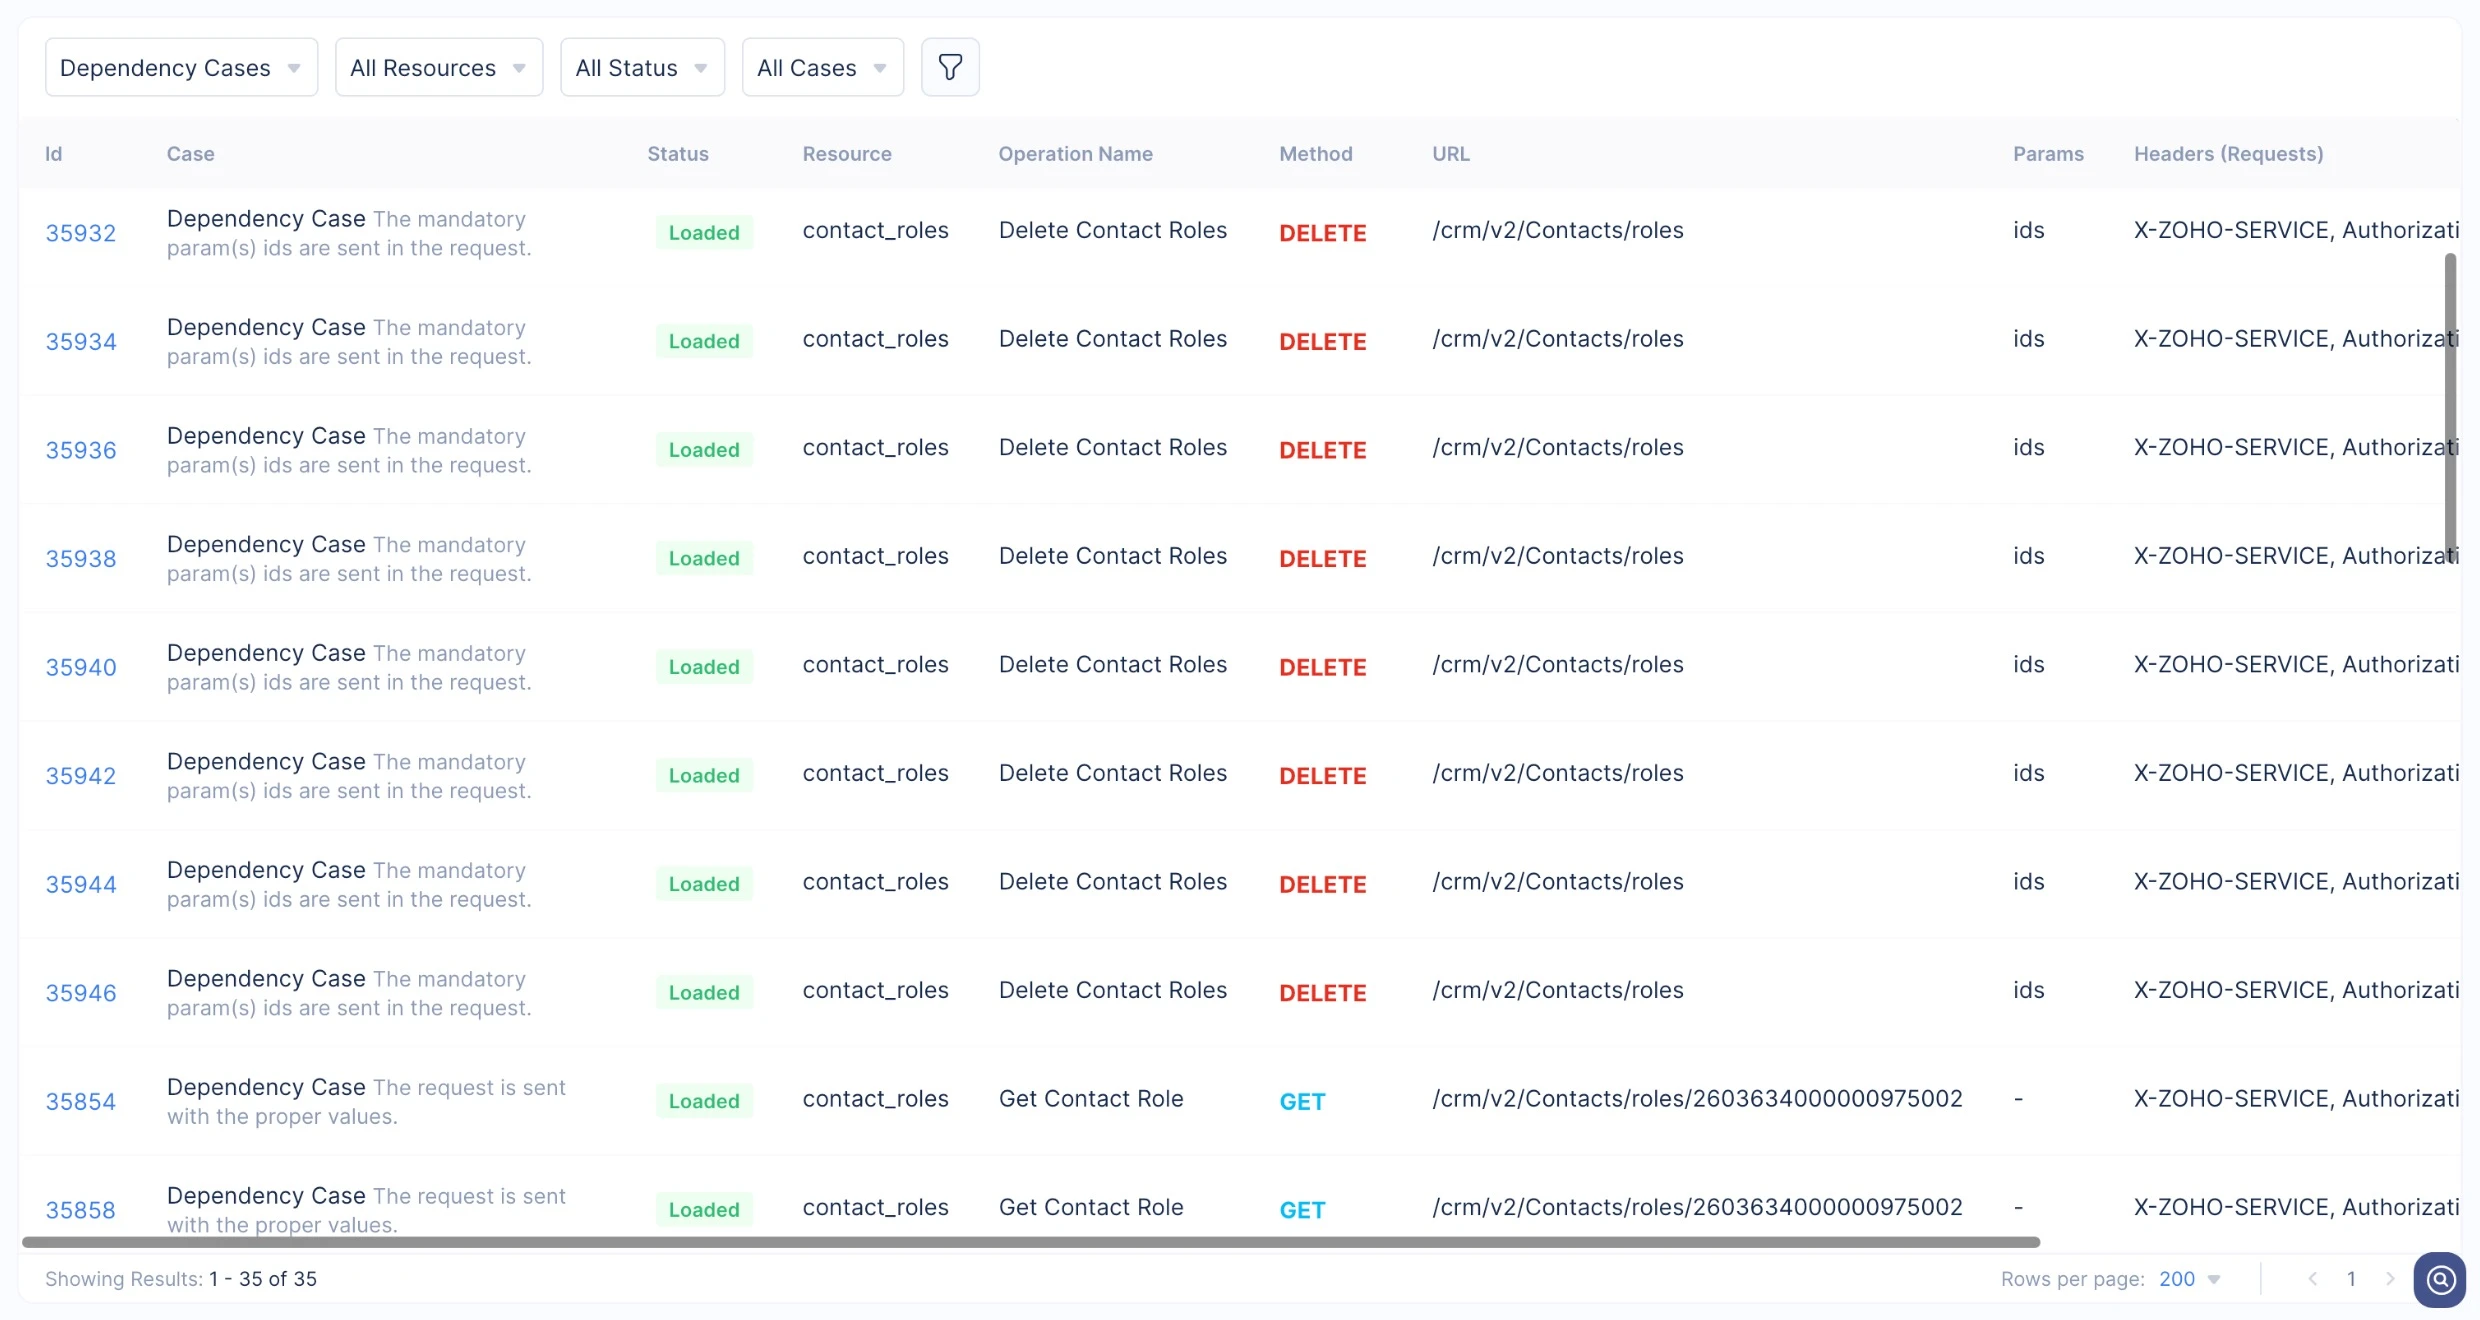Open case ID 35944 link
The width and height of the screenshot is (2480, 1320).
[81, 885]
